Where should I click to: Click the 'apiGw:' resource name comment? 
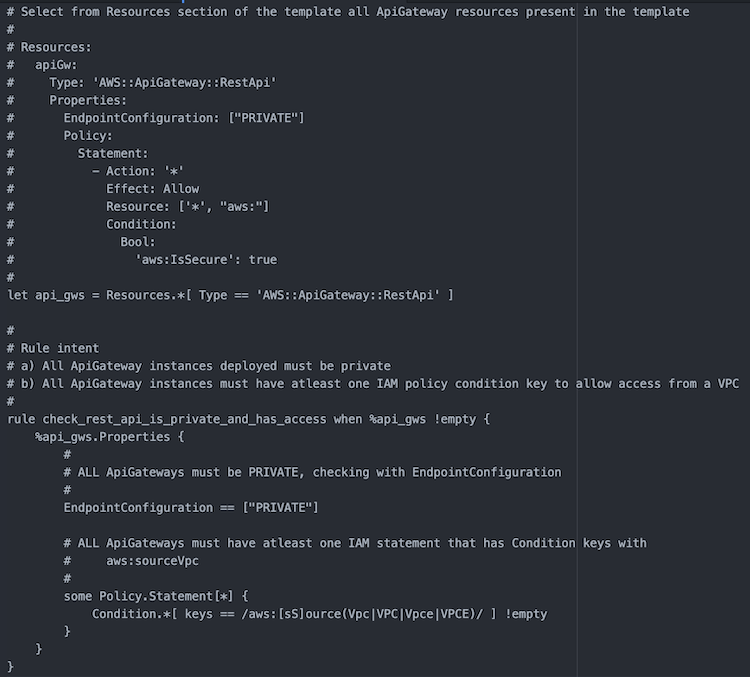56,65
